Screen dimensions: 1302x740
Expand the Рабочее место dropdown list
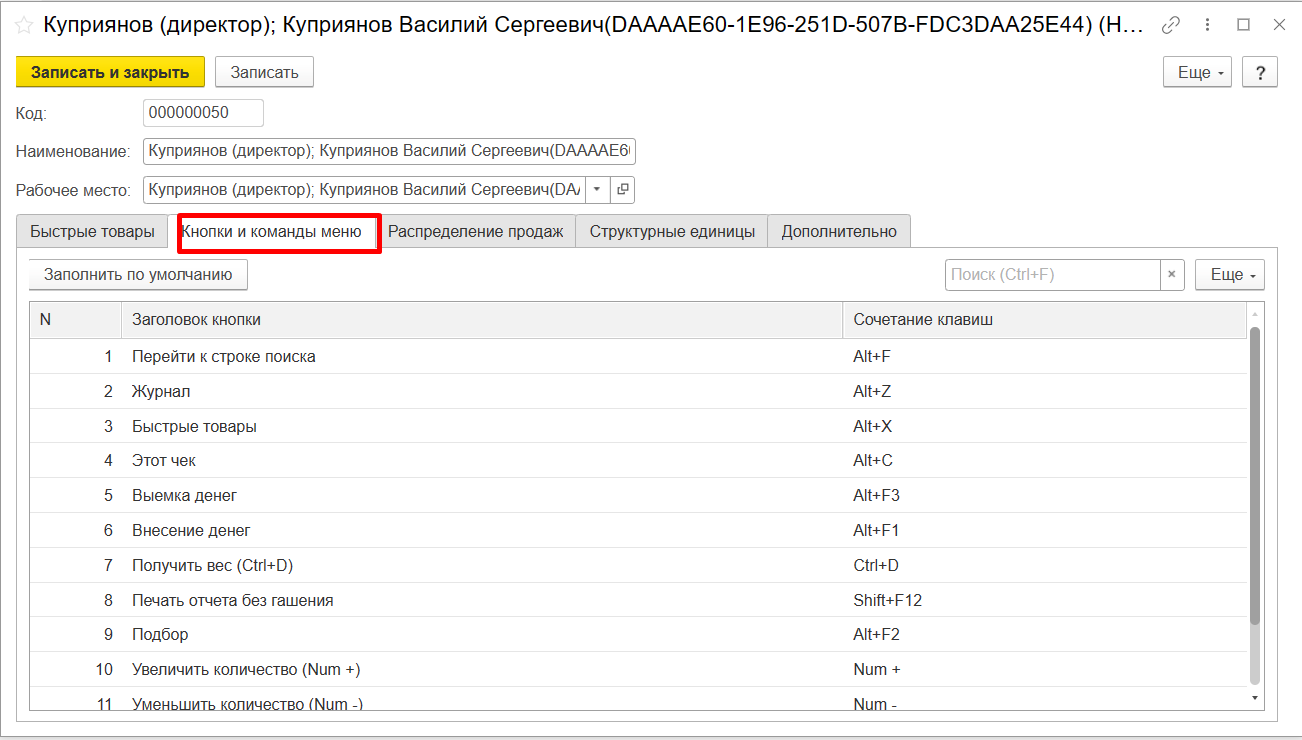pyautogui.click(x=597, y=189)
